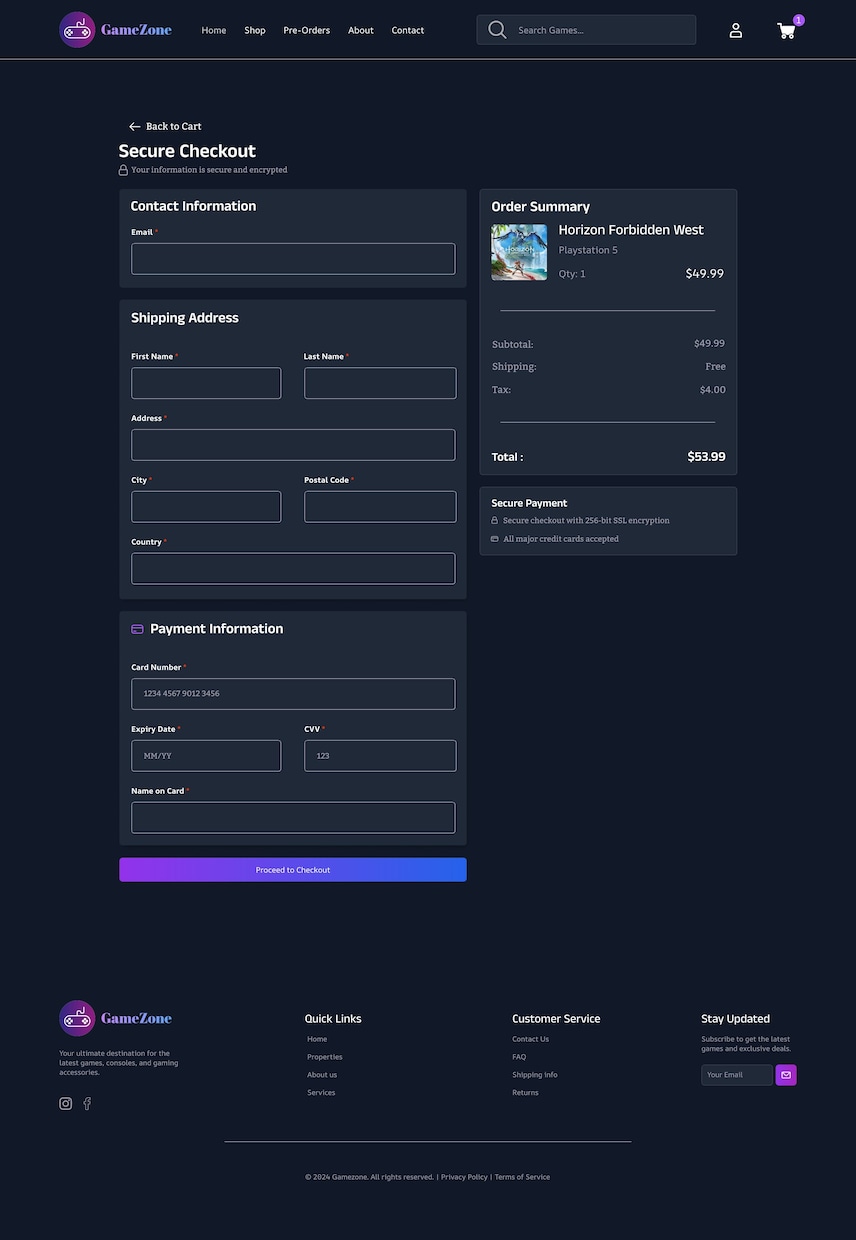
Task: Click the GameZone controller logo in header
Action: [77, 30]
